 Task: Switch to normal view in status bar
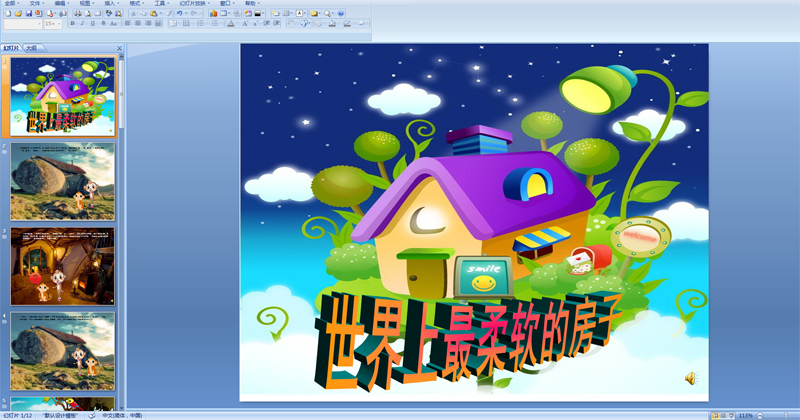pos(715,416)
